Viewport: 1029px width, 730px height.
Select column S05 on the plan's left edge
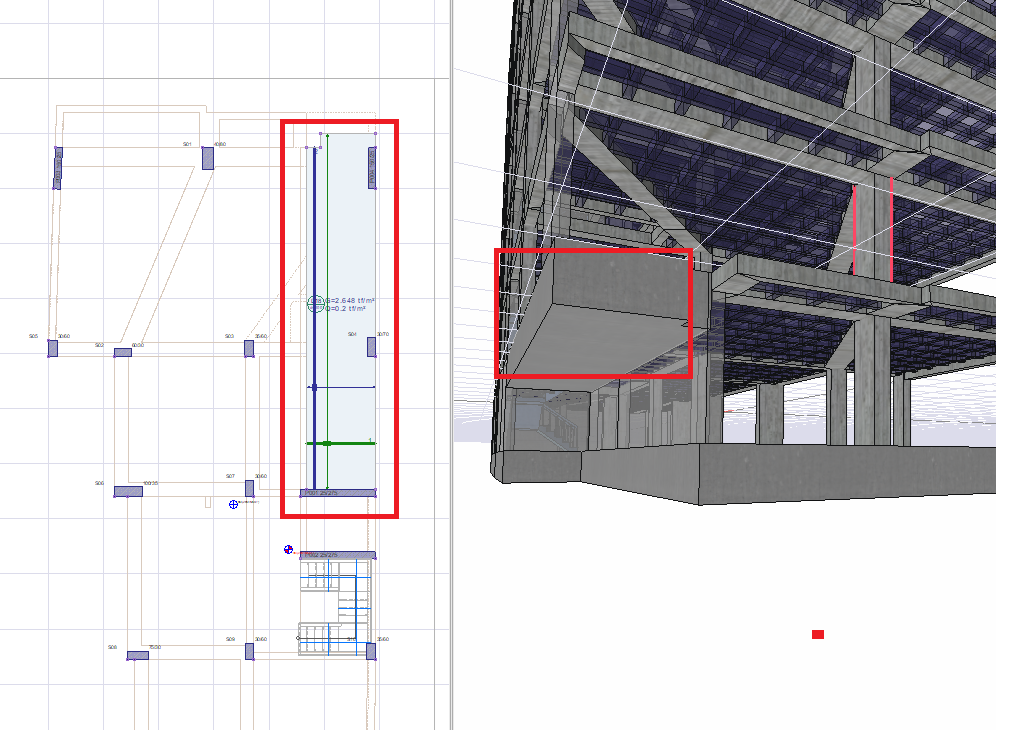pos(52,348)
